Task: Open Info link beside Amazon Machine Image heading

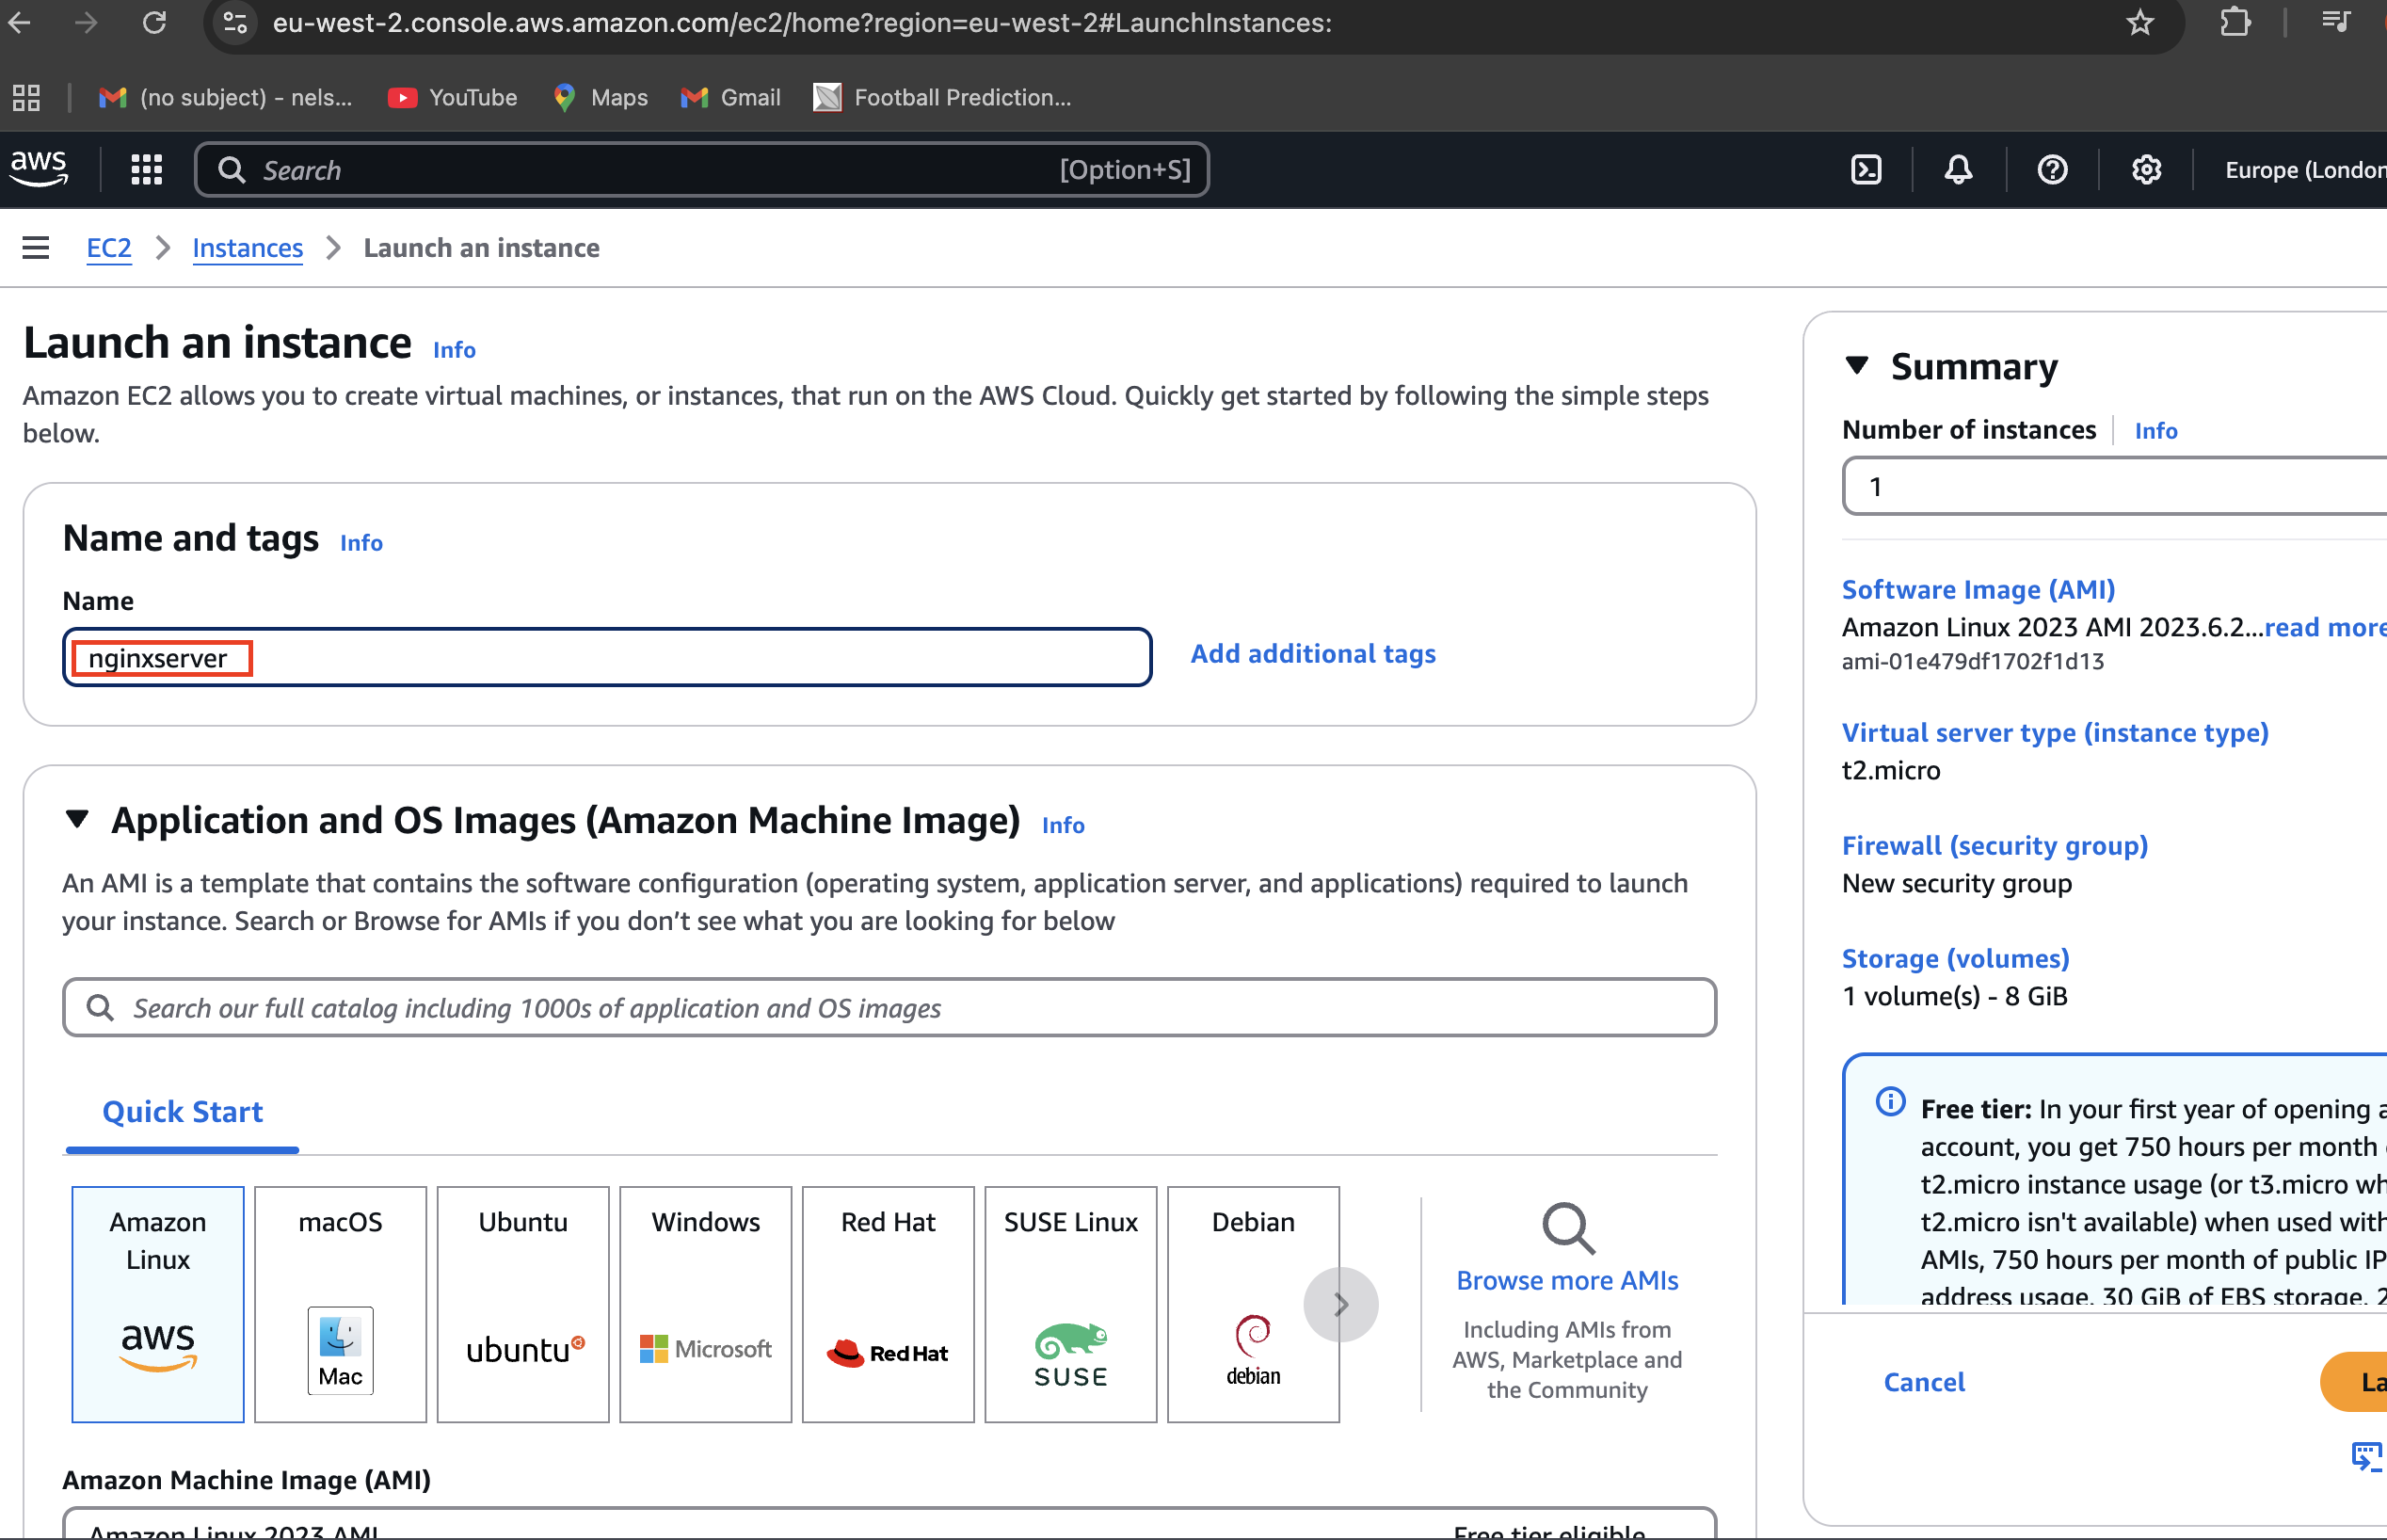Action: click(1063, 825)
